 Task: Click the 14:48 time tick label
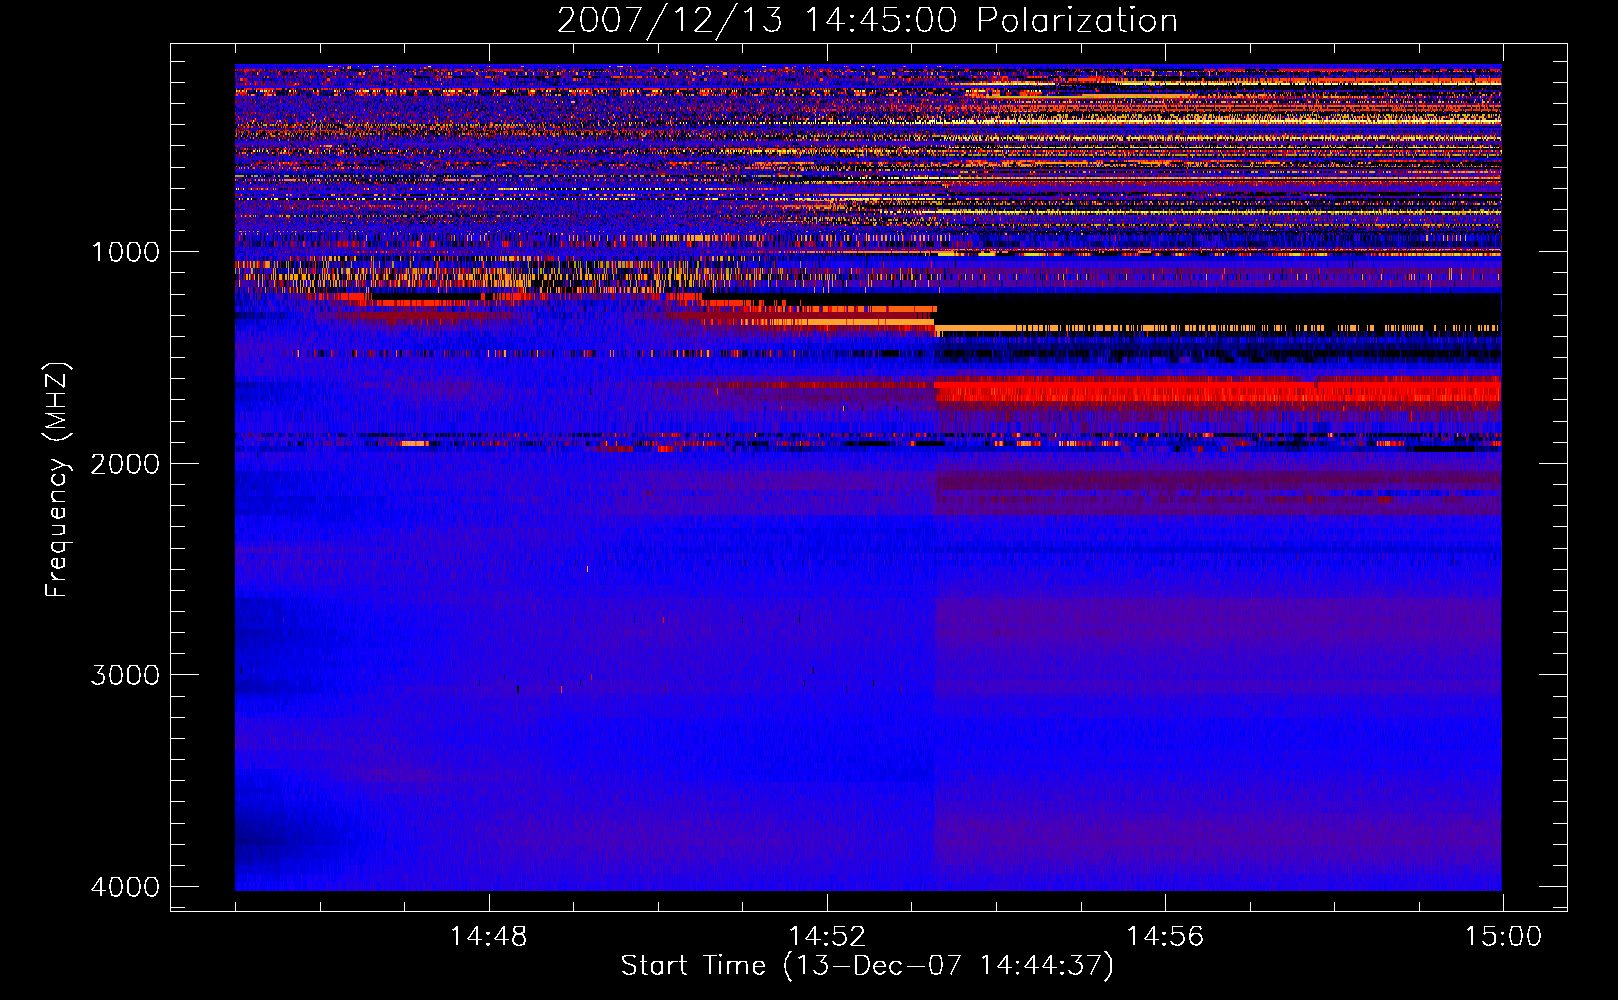click(488, 937)
